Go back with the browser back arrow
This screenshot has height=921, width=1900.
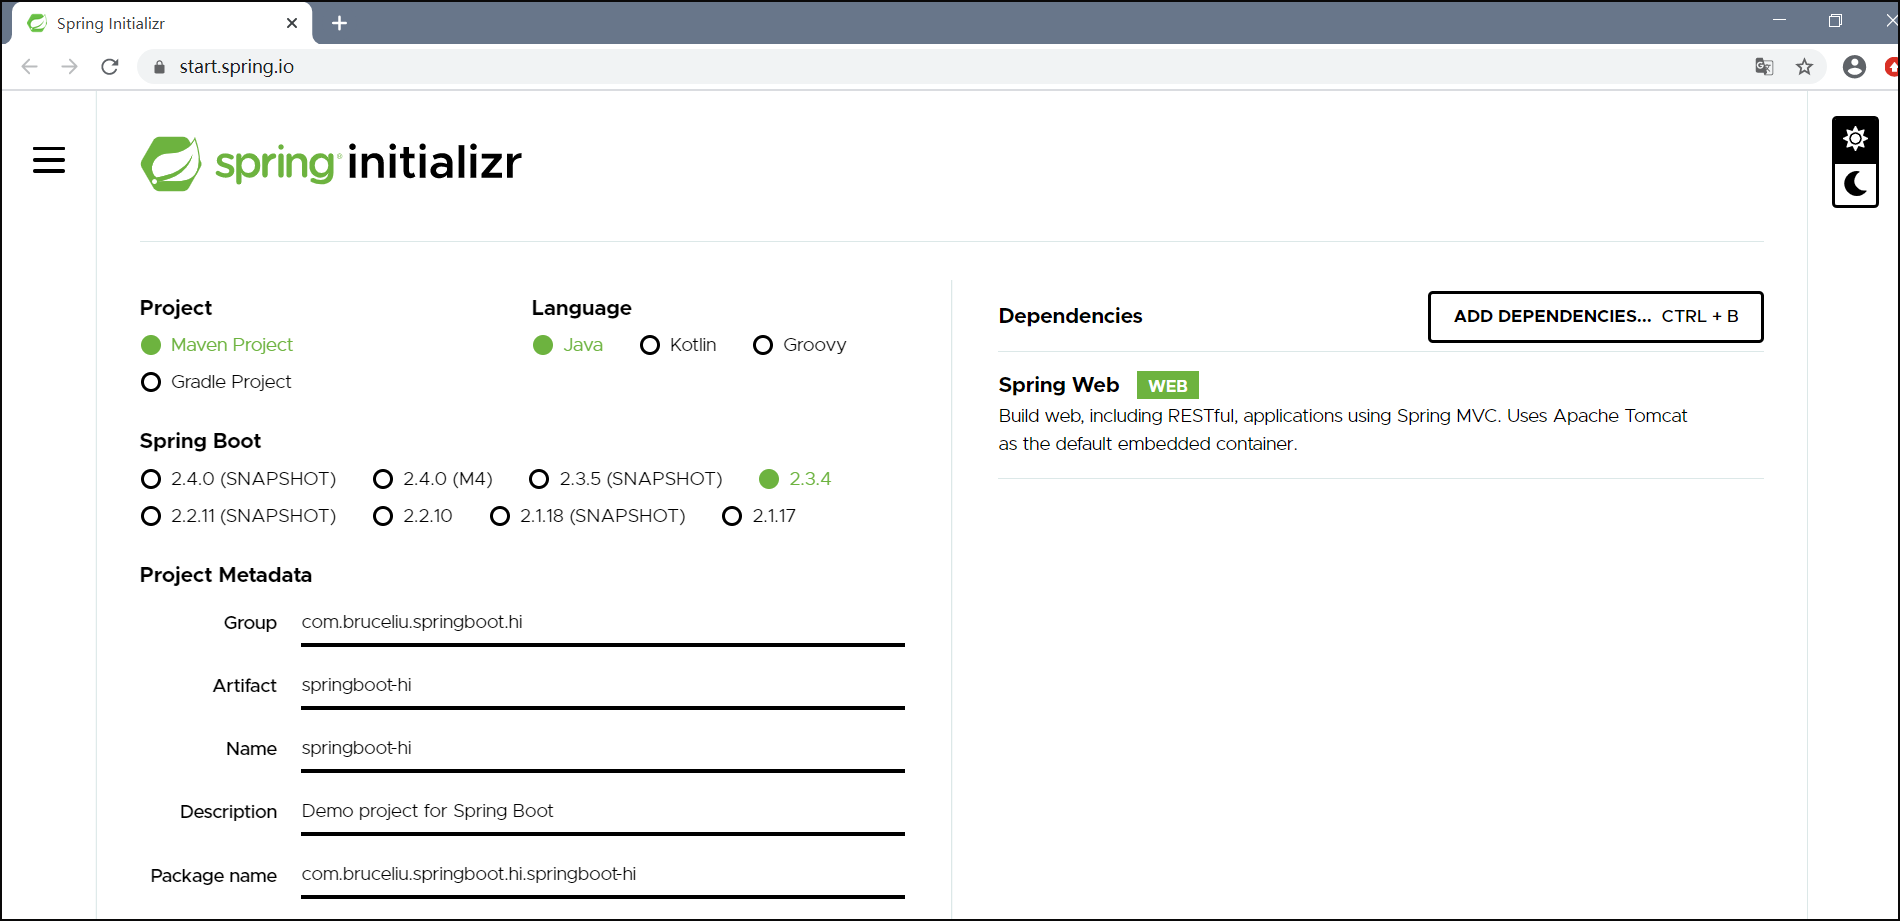click(30, 67)
